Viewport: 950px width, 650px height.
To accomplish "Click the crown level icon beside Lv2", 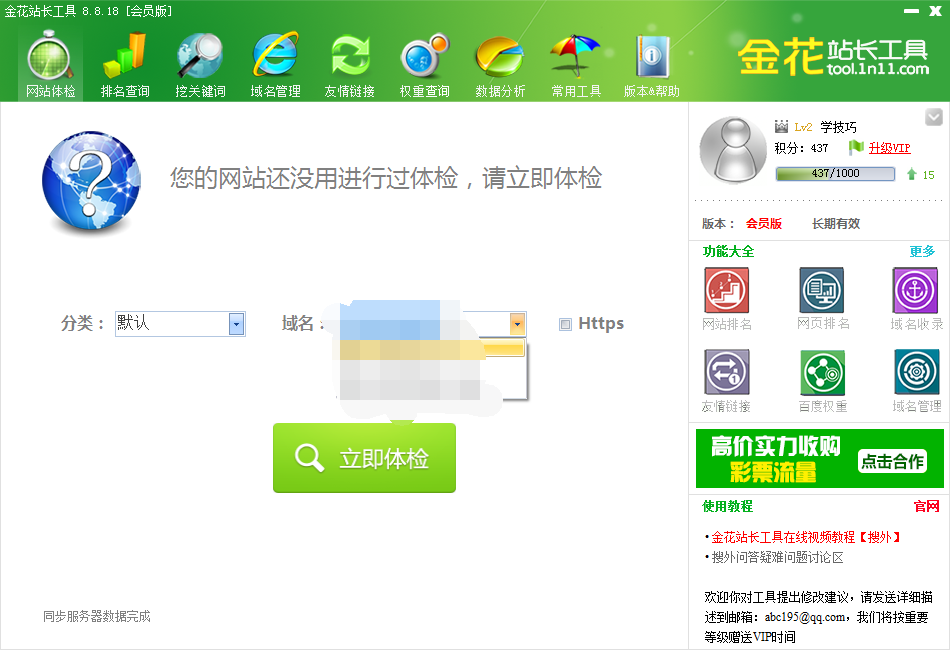I will 782,127.
